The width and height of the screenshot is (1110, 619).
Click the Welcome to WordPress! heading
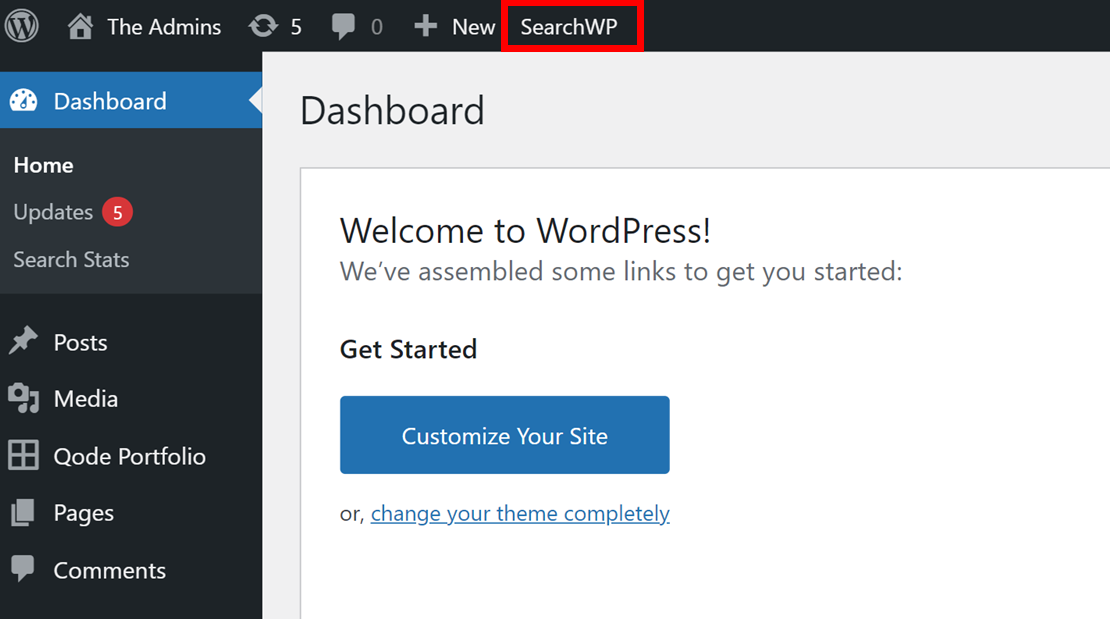click(x=525, y=231)
